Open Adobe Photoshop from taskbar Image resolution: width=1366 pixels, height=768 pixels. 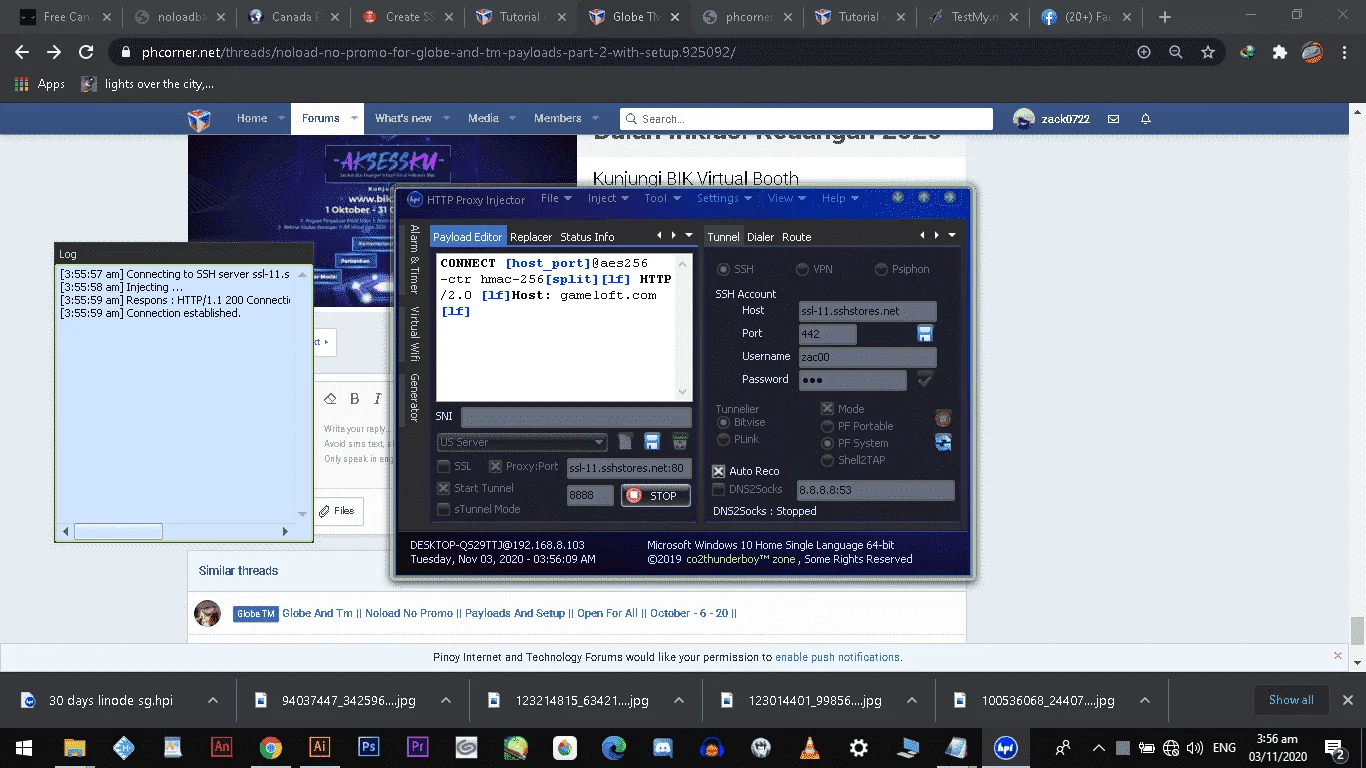368,747
